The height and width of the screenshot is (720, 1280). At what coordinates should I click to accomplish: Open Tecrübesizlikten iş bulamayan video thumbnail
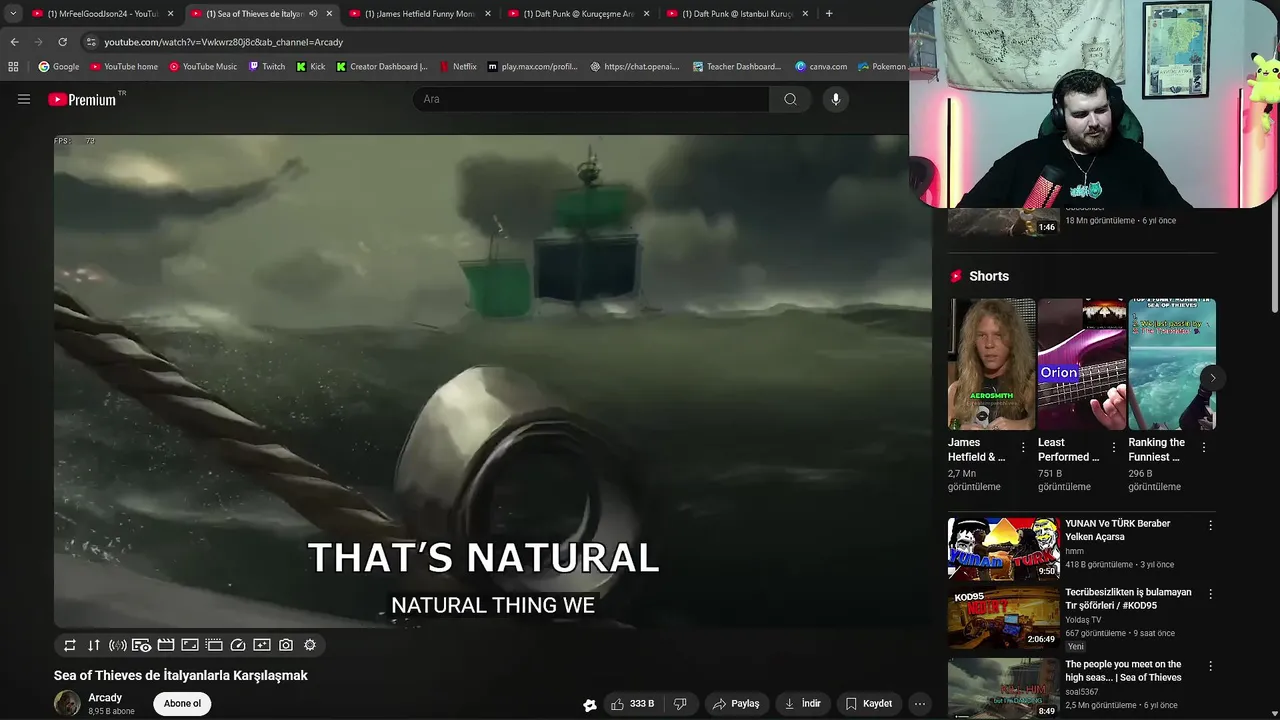click(1003, 619)
